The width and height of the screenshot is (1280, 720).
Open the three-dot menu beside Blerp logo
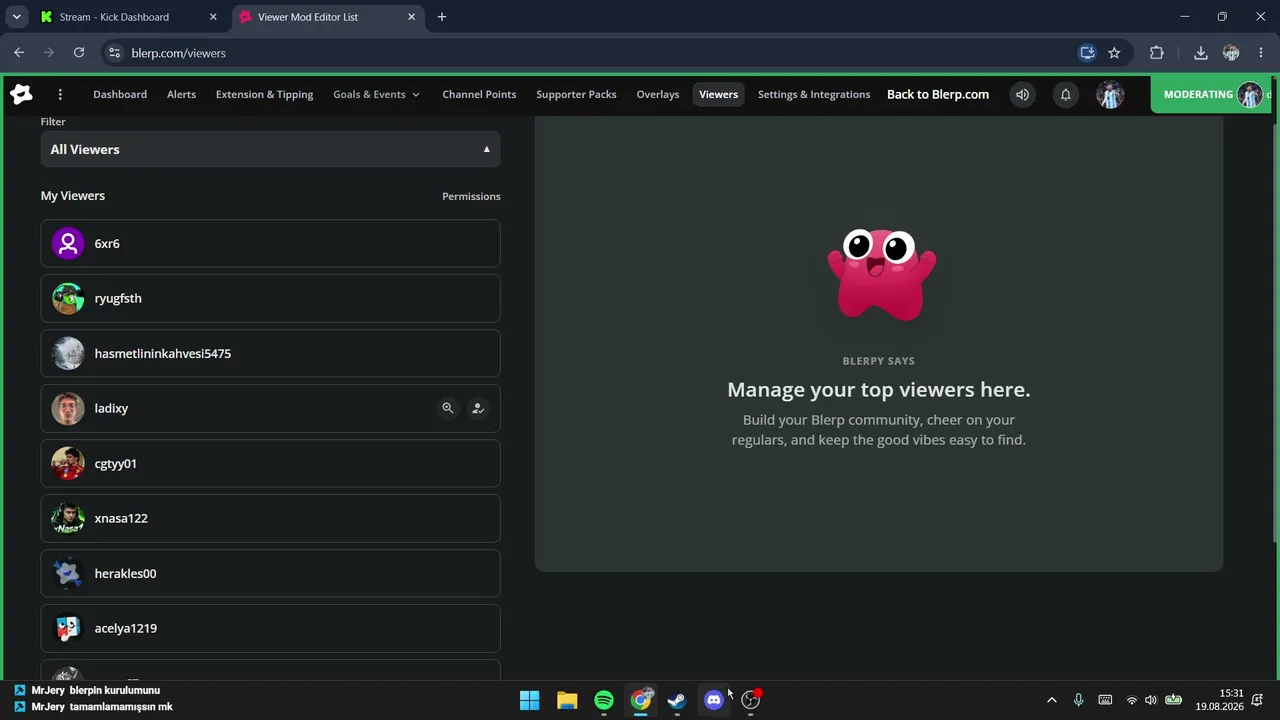point(60,94)
